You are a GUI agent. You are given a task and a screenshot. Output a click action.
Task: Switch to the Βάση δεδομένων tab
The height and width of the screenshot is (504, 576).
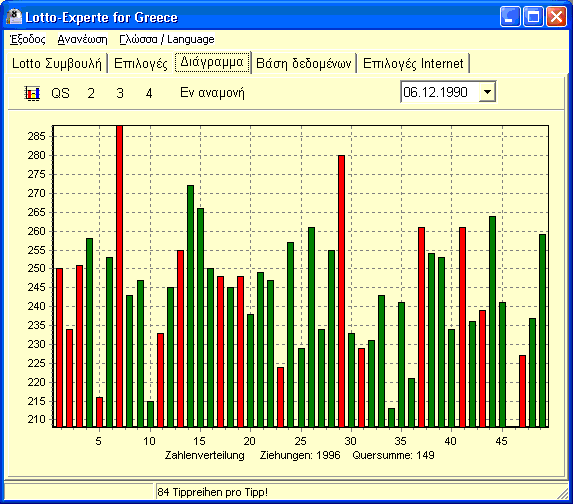click(x=304, y=63)
